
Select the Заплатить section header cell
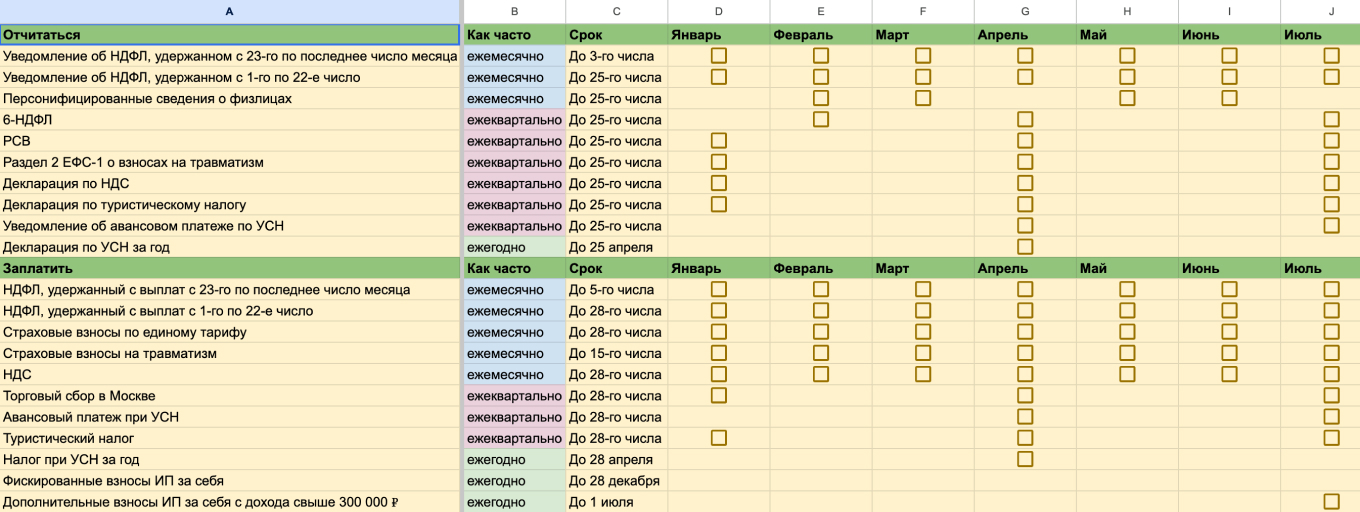click(x=230, y=269)
